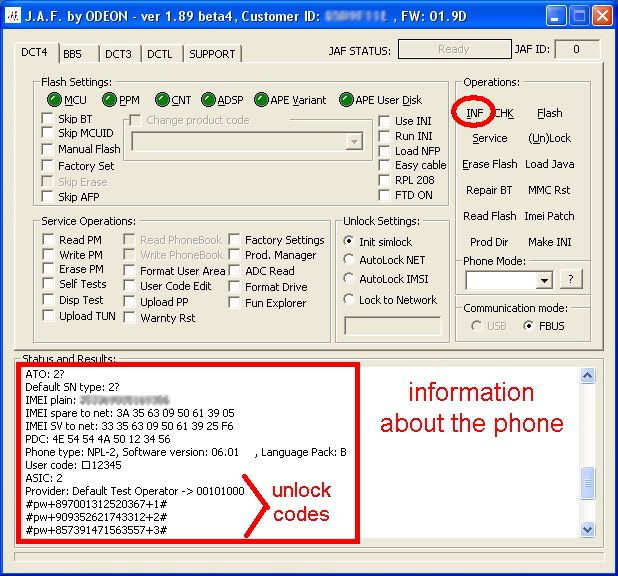The width and height of the screenshot is (618, 576).
Task: Check the Fun Explorer option
Action: [234, 303]
